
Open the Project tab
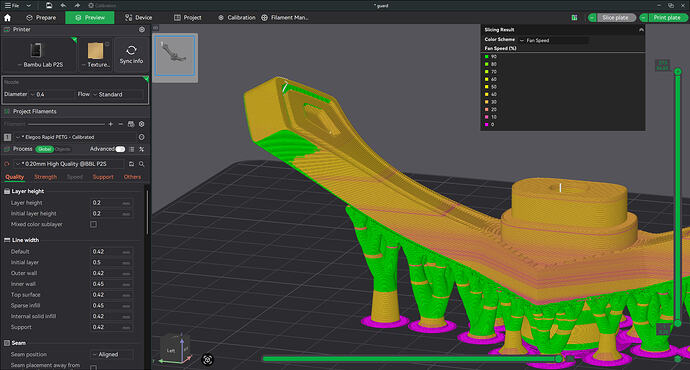pyautogui.click(x=188, y=18)
